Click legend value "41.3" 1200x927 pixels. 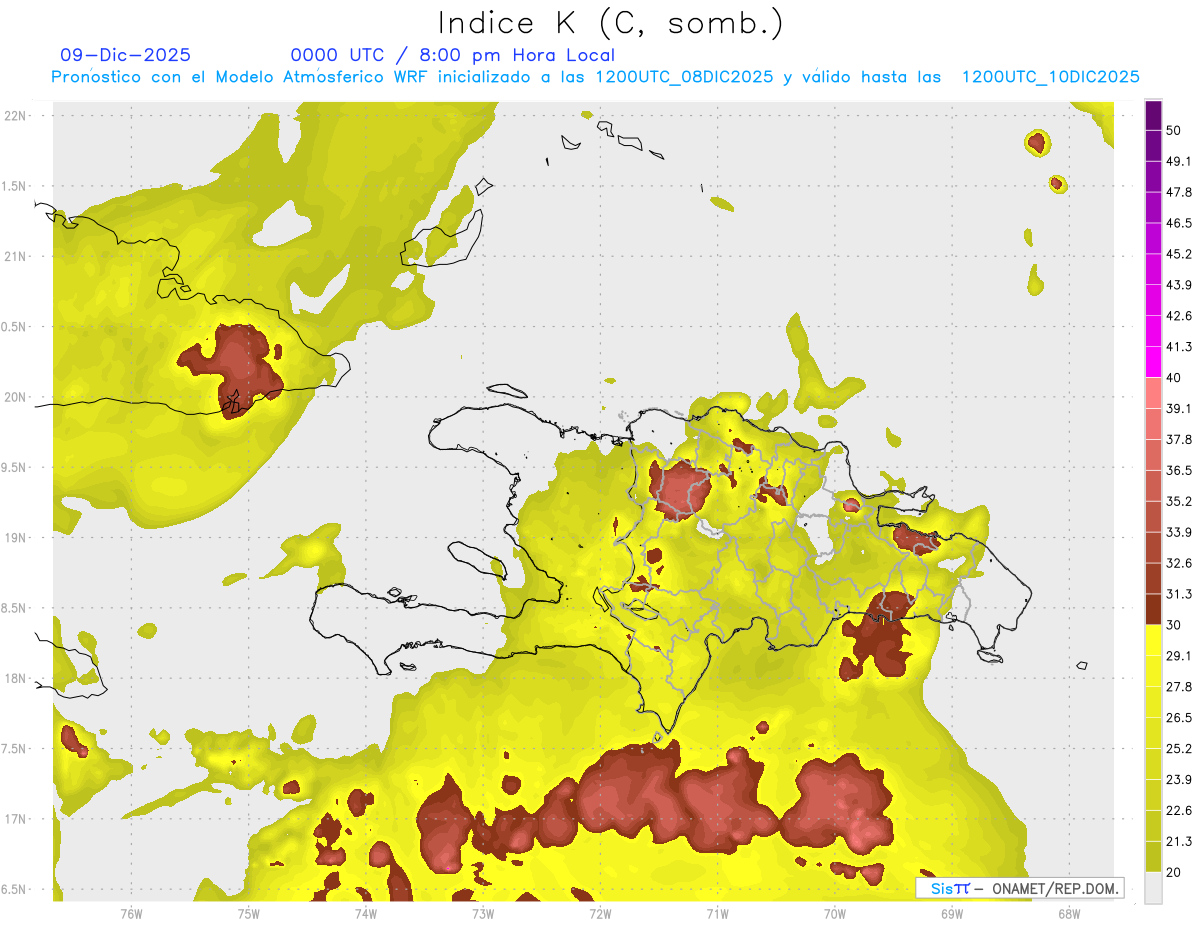tap(1179, 347)
